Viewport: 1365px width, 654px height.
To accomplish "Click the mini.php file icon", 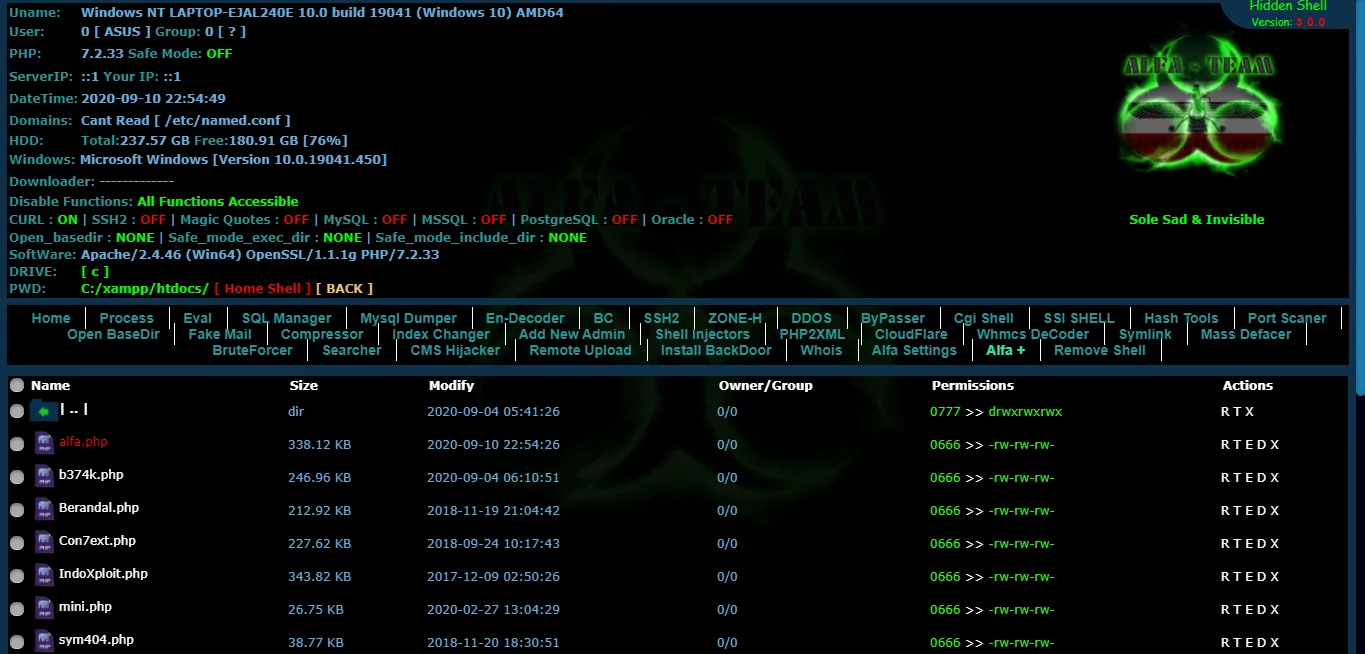I will [x=44, y=607].
